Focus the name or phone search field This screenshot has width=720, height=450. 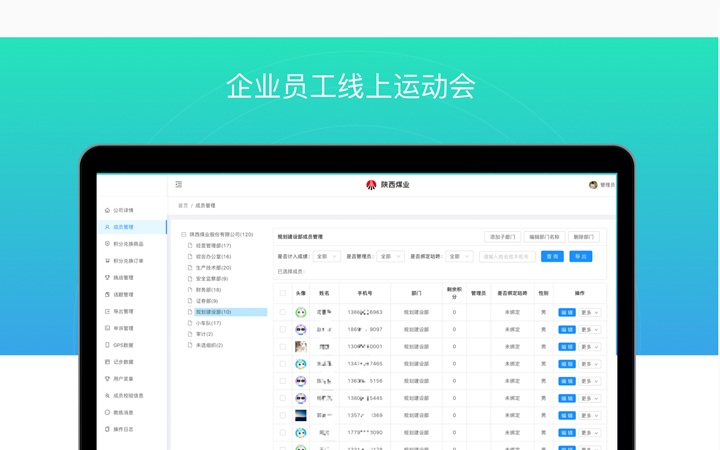click(507, 257)
